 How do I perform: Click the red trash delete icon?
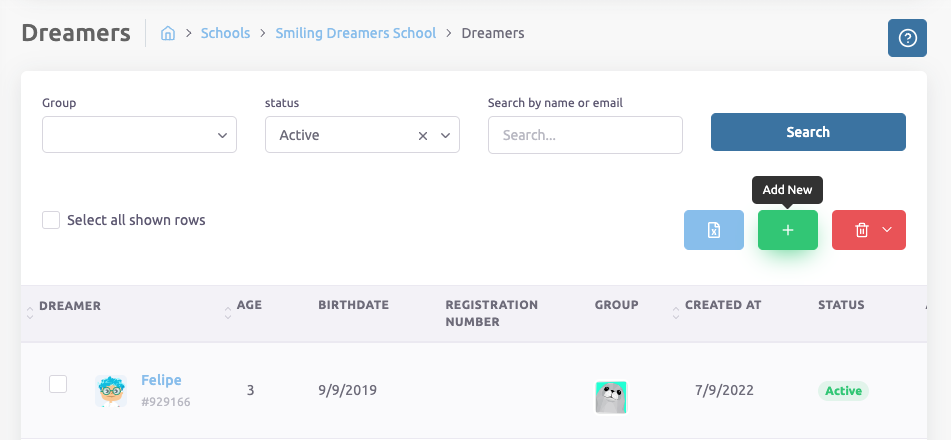click(x=861, y=230)
